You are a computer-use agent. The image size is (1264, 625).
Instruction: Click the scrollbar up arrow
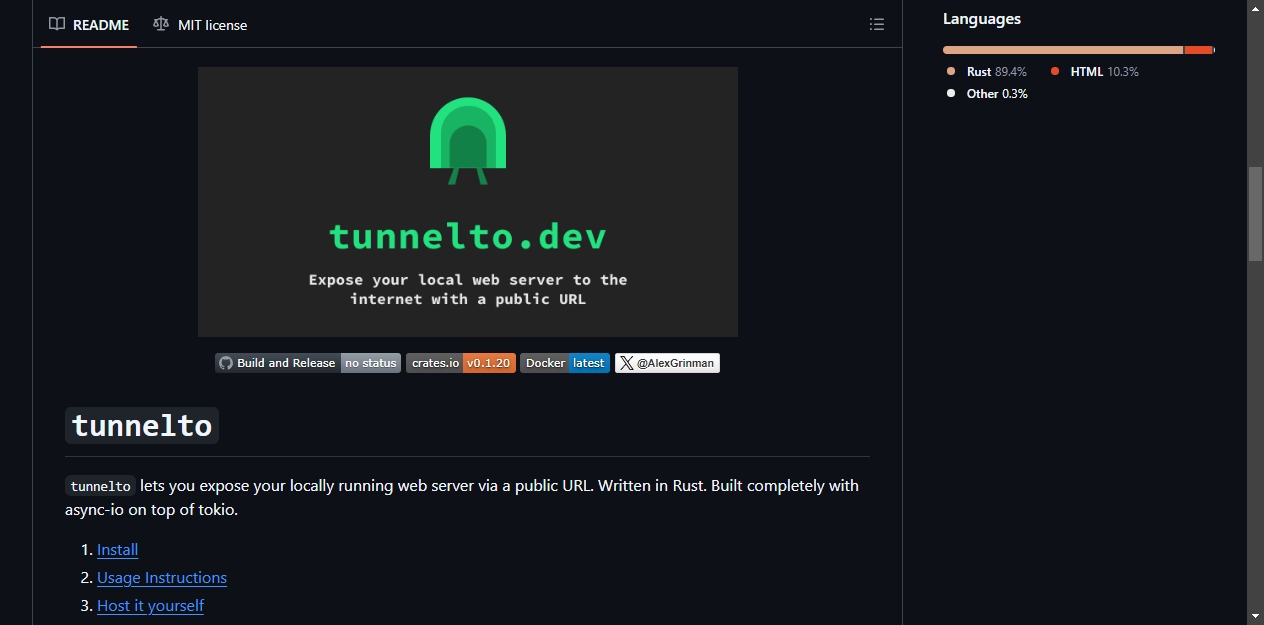coord(1255,8)
